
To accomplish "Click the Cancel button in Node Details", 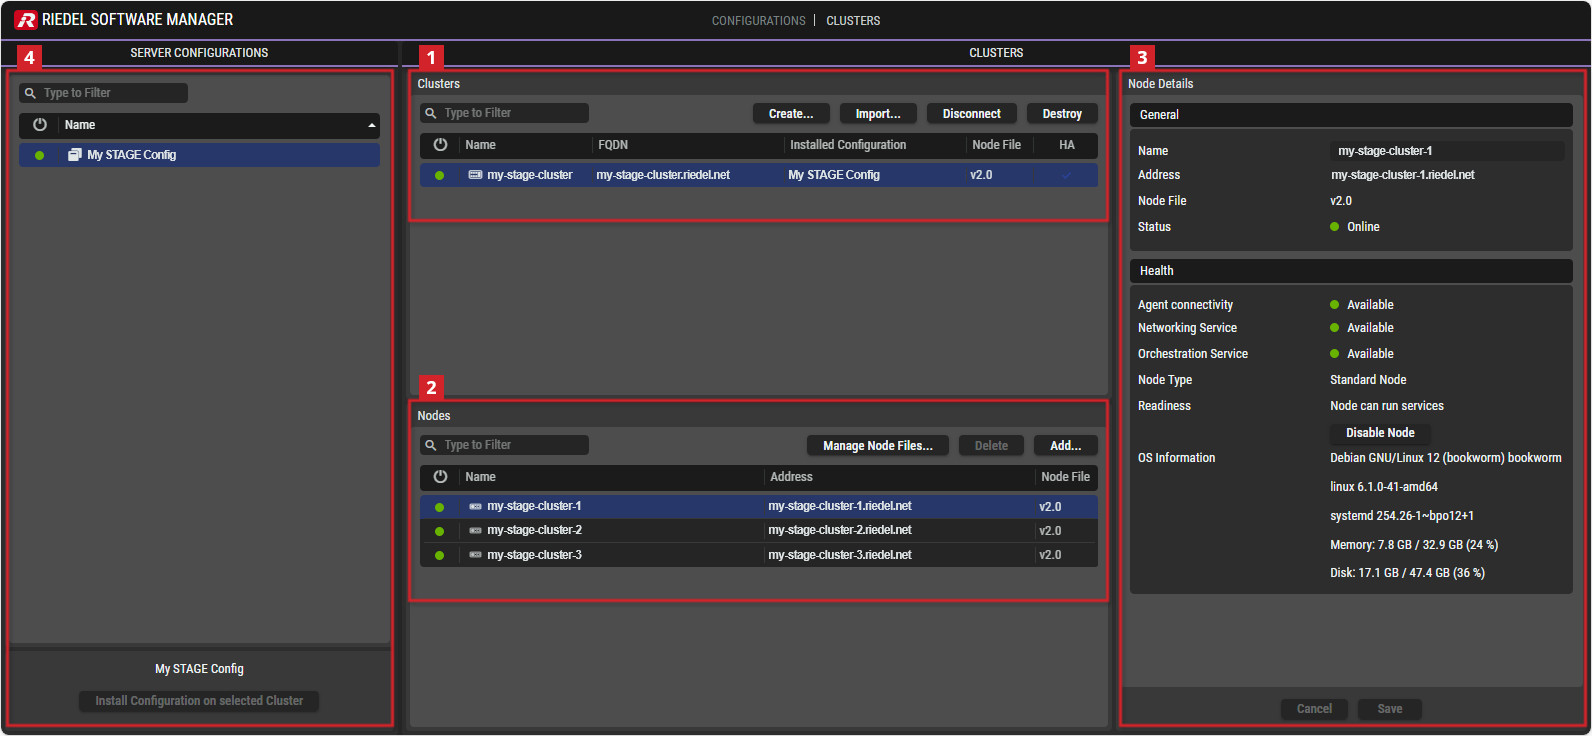I will 1314,709.
